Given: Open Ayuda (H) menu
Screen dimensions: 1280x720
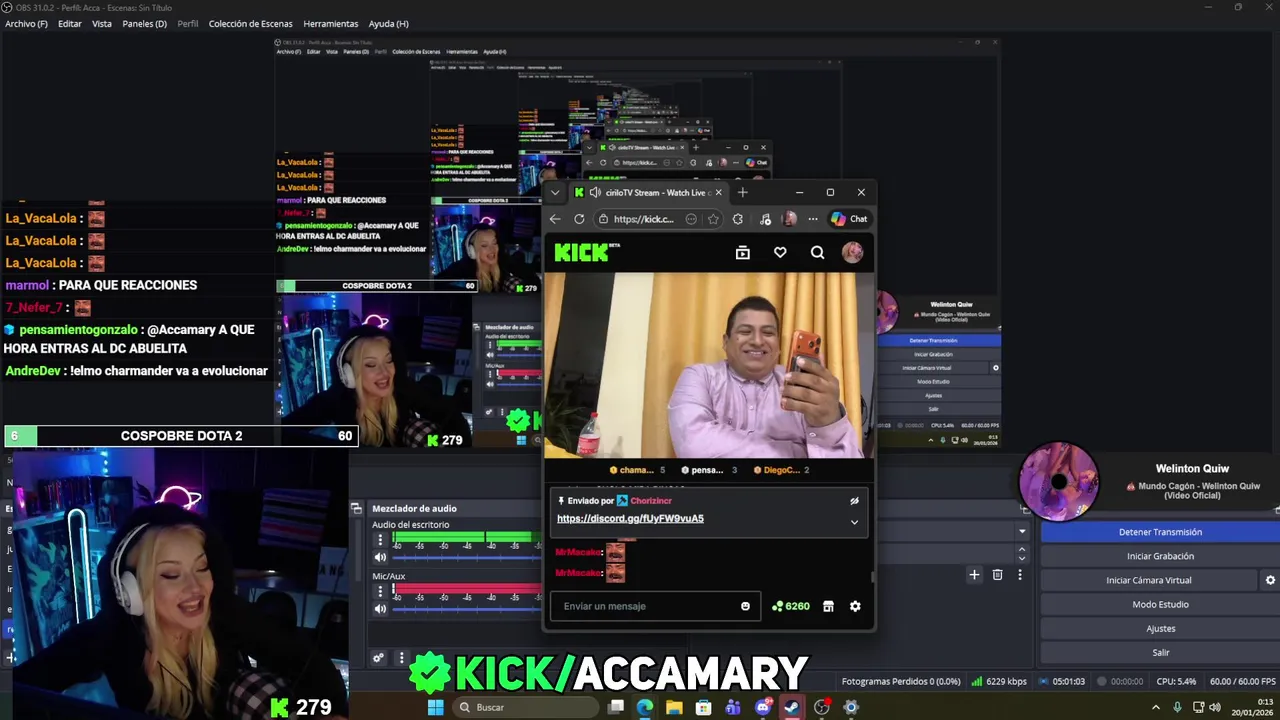Looking at the screenshot, I should click(x=388, y=24).
